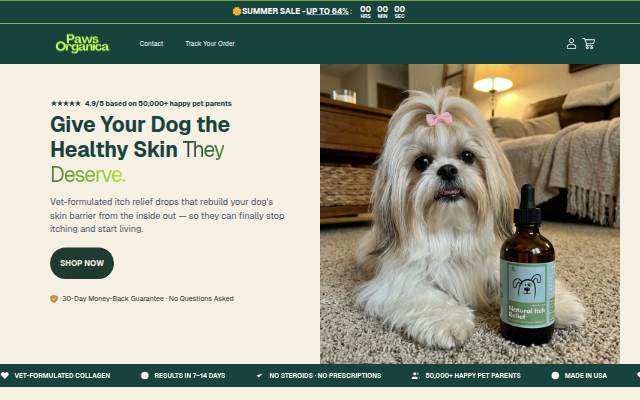Click the shield icon beside the money-back guarantee
This screenshot has width=640, height=400.
click(54, 299)
